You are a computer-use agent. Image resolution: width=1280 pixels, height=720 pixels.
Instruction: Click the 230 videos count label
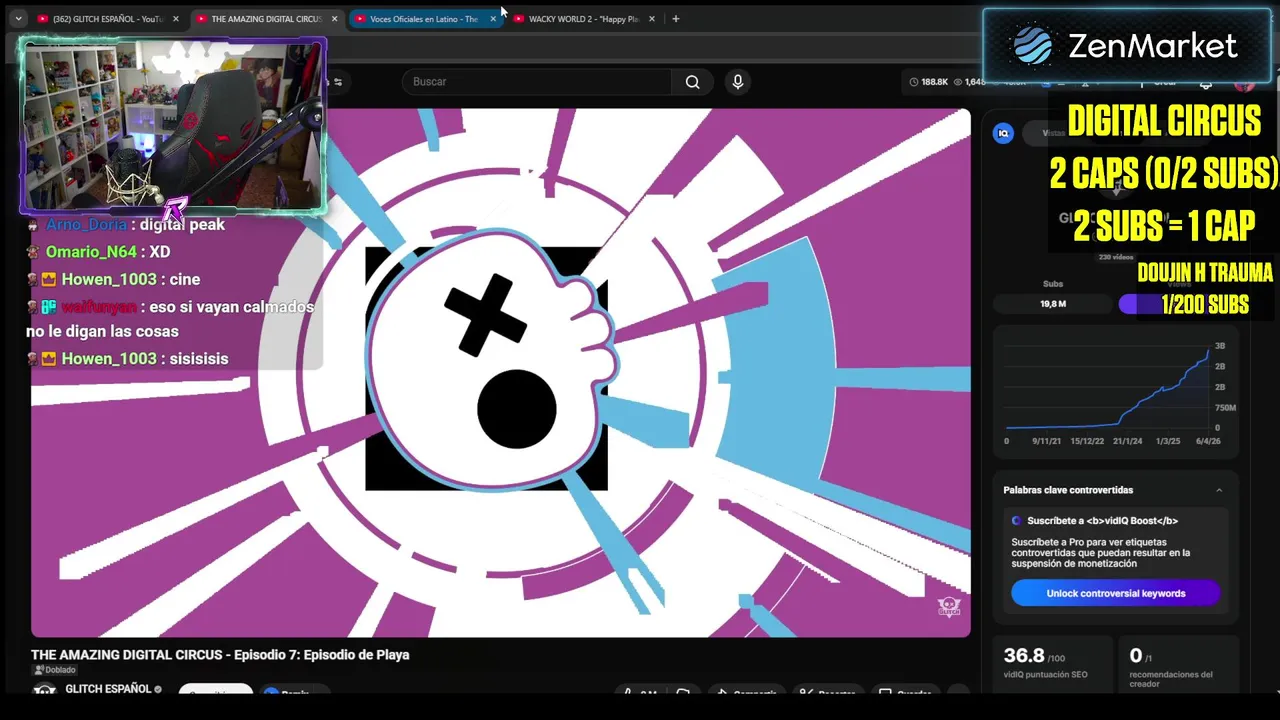[x=1115, y=257]
